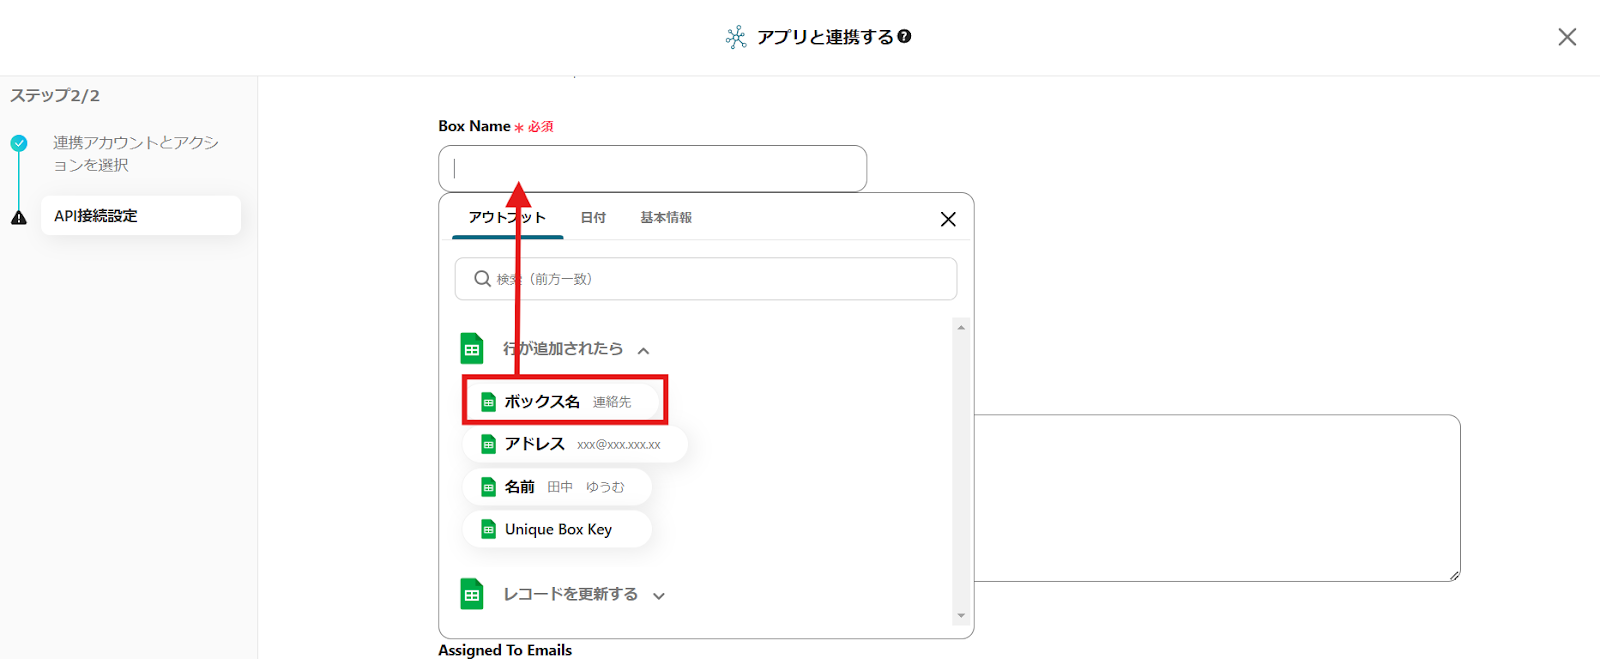Click the レコードを更新する section label
The width and height of the screenshot is (1600, 659).
pyautogui.click(x=570, y=594)
